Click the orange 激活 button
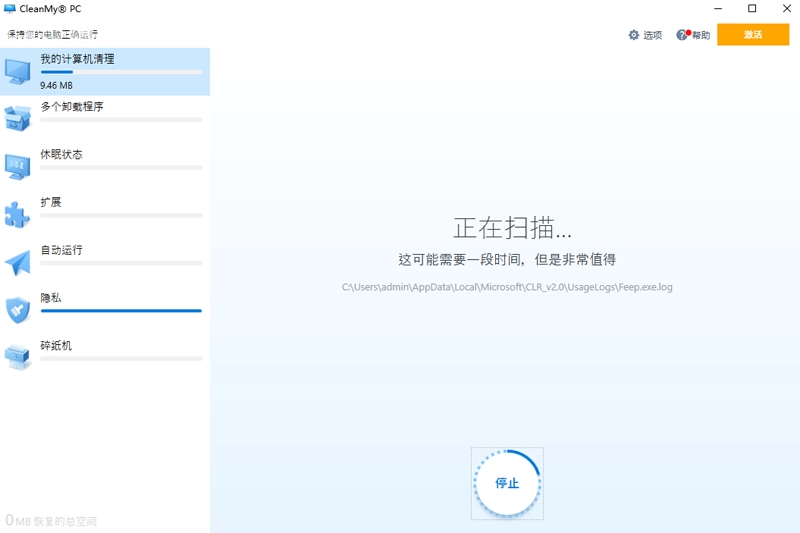800x533 pixels. pyautogui.click(x=753, y=35)
